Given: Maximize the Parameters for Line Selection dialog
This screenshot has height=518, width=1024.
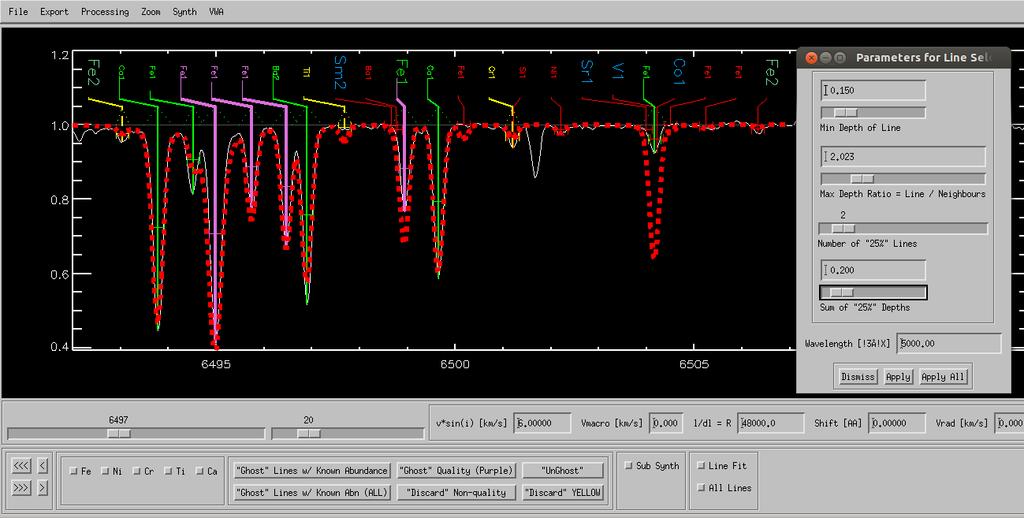Looking at the screenshot, I should click(x=840, y=57).
